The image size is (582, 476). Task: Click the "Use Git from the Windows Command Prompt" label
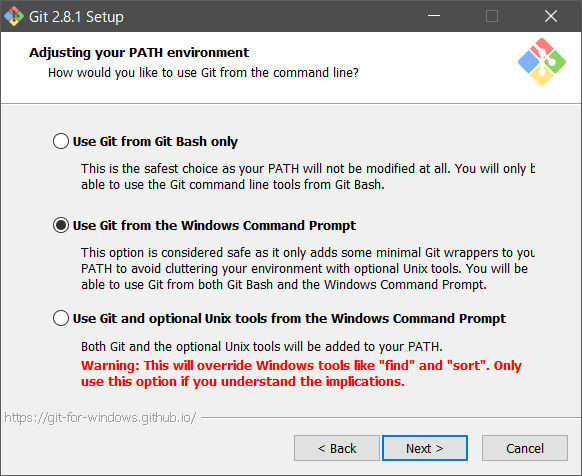pos(214,225)
